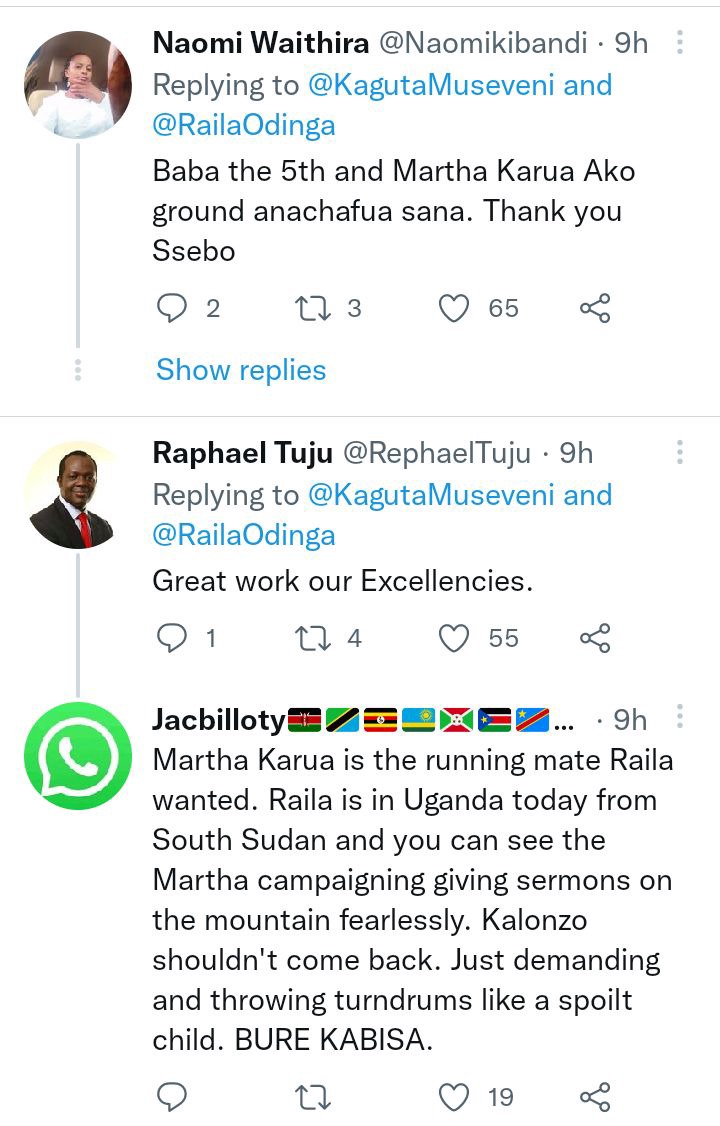The height and width of the screenshot is (1126, 720).
Task: Open more options for Naomi Waithira's tweet
Action: pyautogui.click(x=680, y=42)
